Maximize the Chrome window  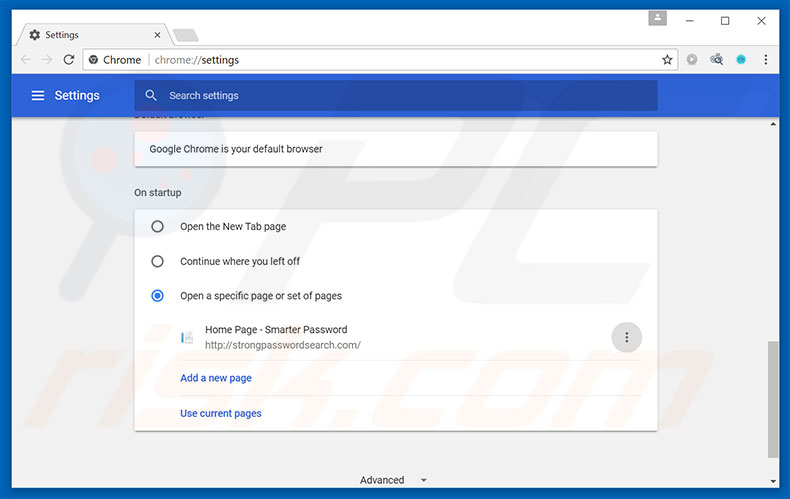pyautogui.click(x=725, y=21)
